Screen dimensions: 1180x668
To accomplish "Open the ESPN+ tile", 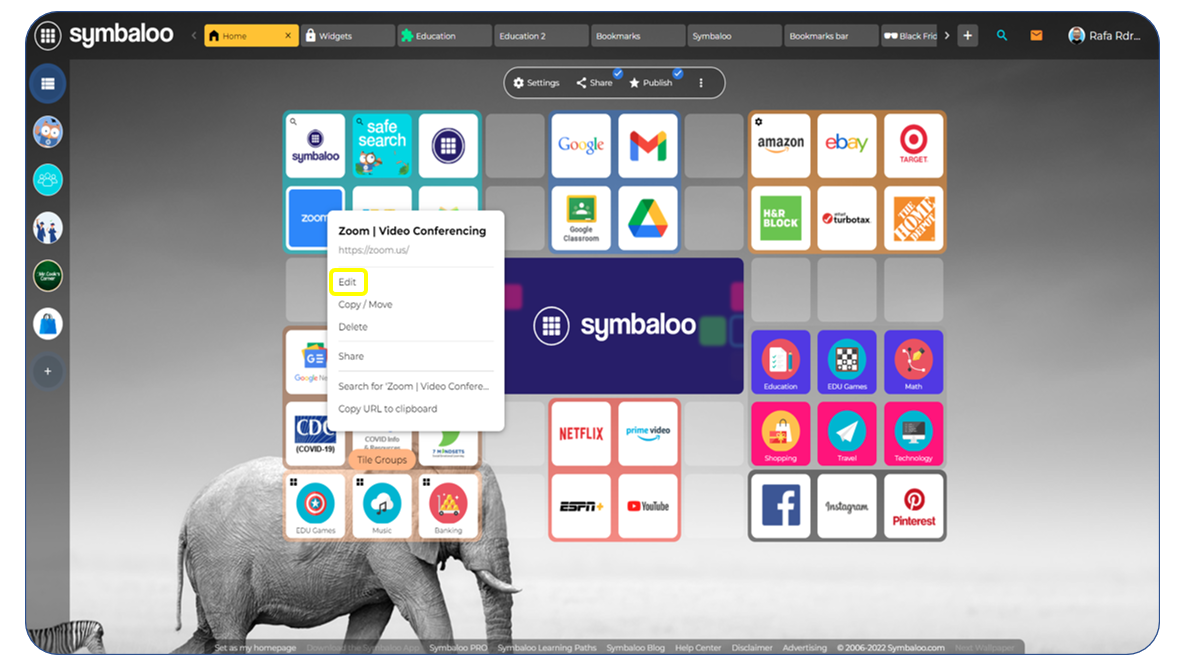I will click(581, 506).
